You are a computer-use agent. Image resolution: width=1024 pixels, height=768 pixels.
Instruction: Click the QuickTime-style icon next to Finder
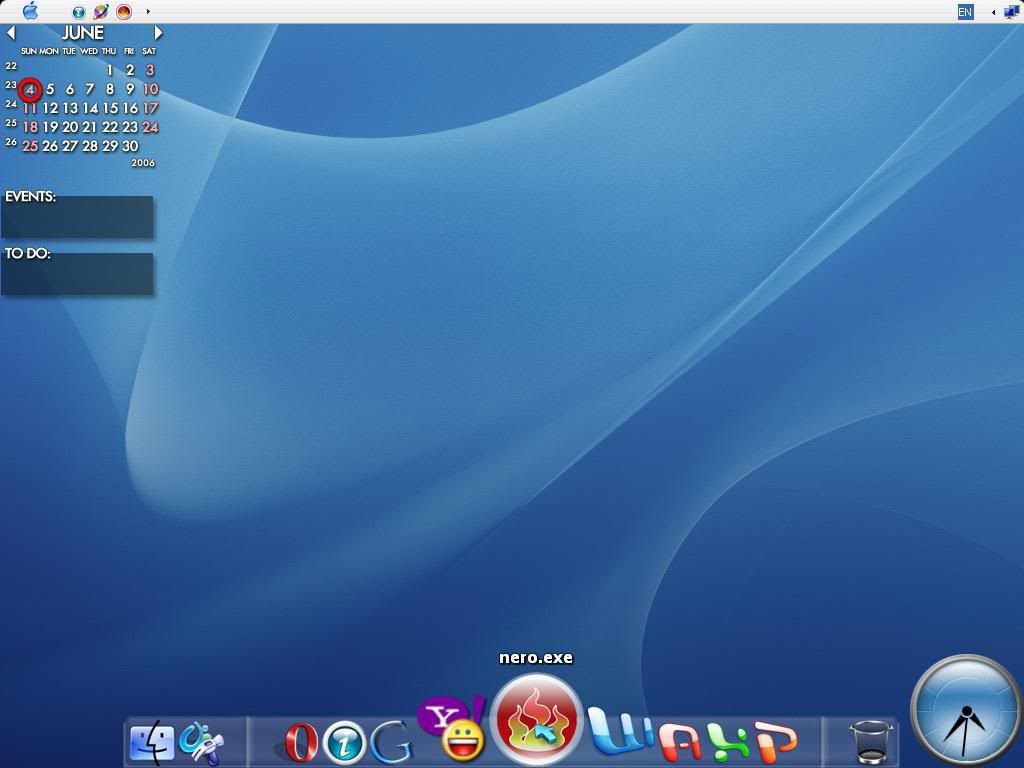[201, 742]
